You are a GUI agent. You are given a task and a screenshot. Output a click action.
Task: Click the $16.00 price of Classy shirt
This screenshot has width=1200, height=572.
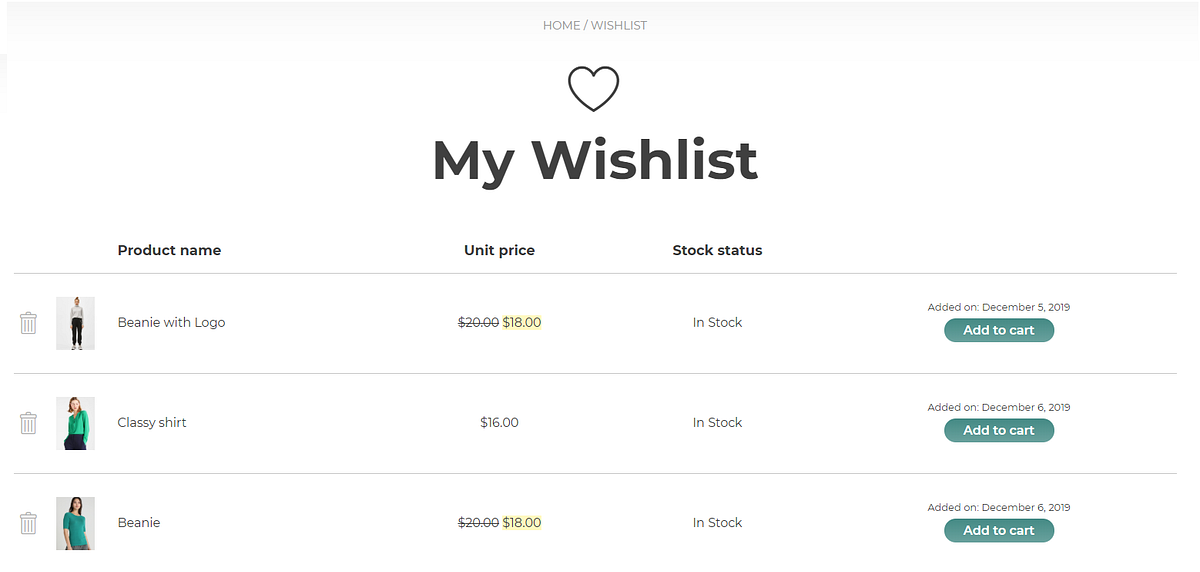[499, 422]
